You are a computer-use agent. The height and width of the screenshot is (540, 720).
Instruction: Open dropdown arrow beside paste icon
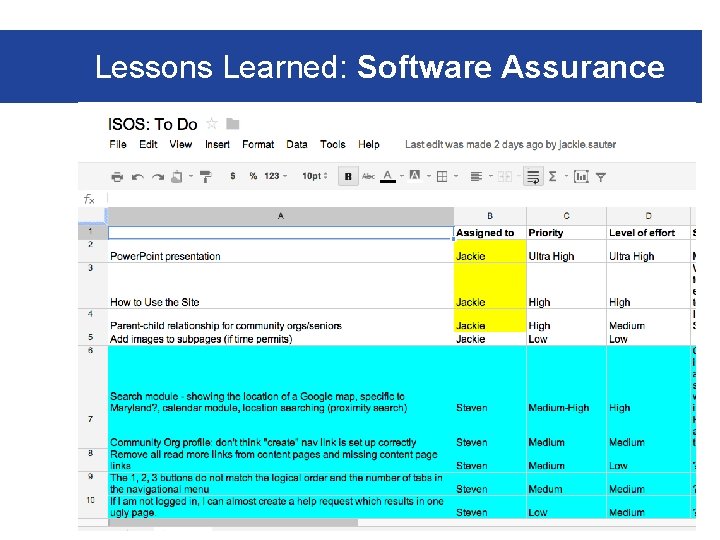(191, 176)
